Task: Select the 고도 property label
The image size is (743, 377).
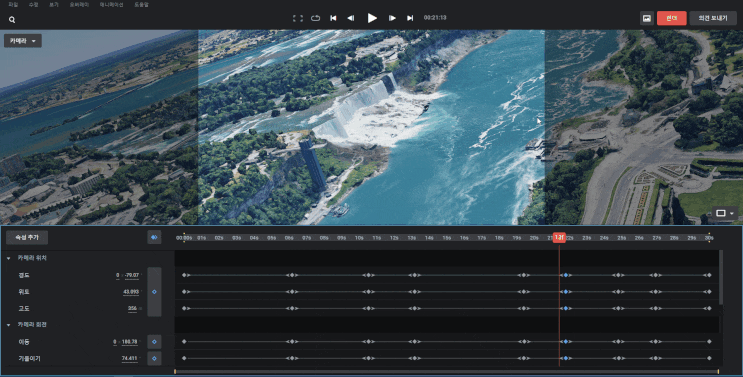Action: coord(24,308)
